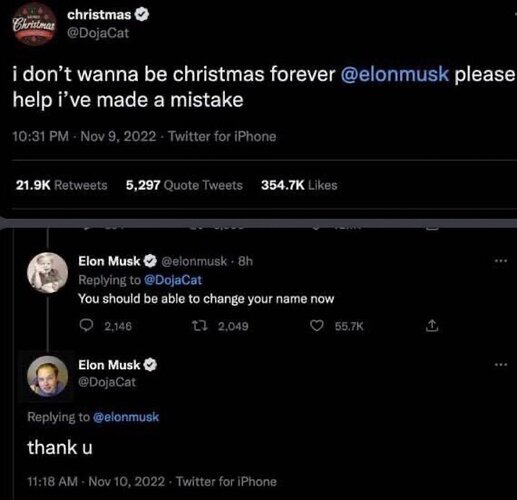Open the three-dot menu on the "thank u" tweet
Screen dimensions: 517x500
(x=501, y=365)
